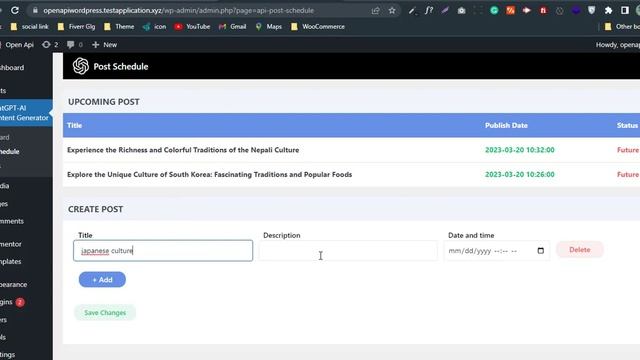Image resolution: width=640 pixels, height=360 pixels.
Task: Click the 2023-03-20 10:26:00 publish date
Action: [520, 174]
